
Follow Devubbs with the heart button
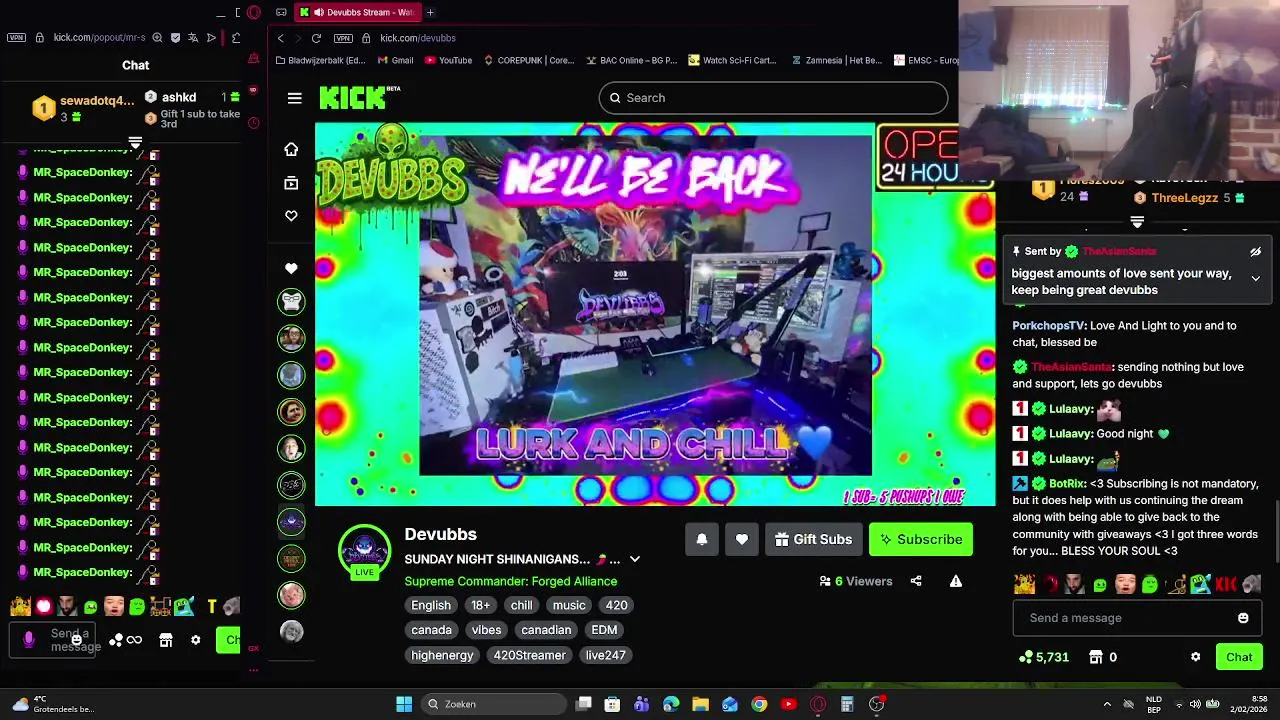coord(742,539)
